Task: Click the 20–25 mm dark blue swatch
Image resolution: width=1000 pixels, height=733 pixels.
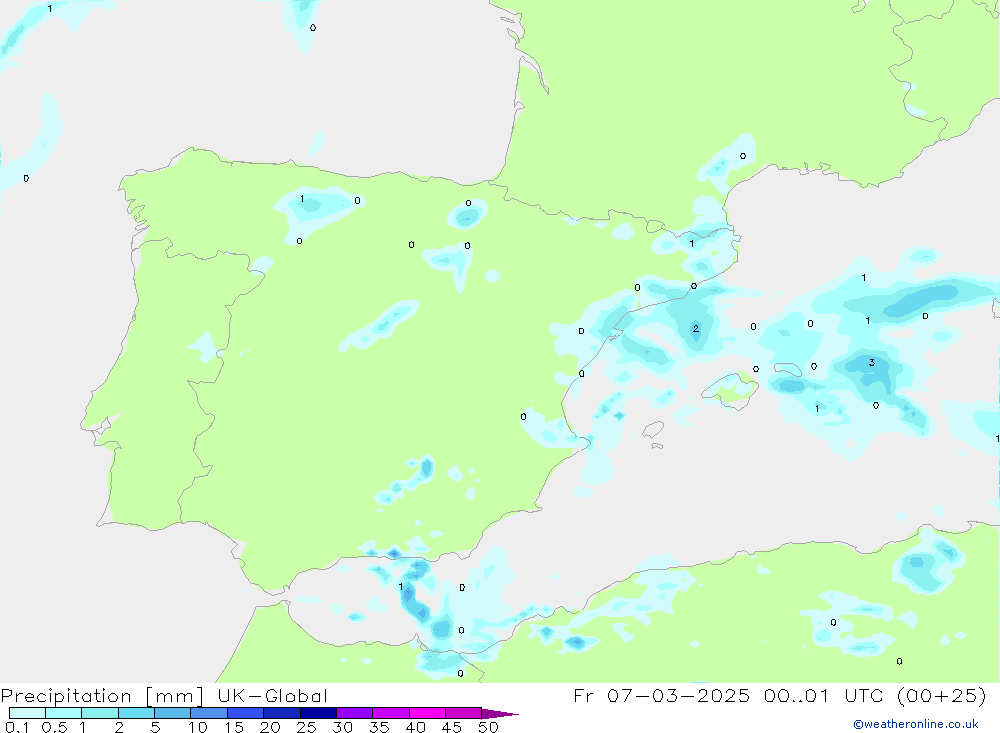Action: tap(282, 713)
